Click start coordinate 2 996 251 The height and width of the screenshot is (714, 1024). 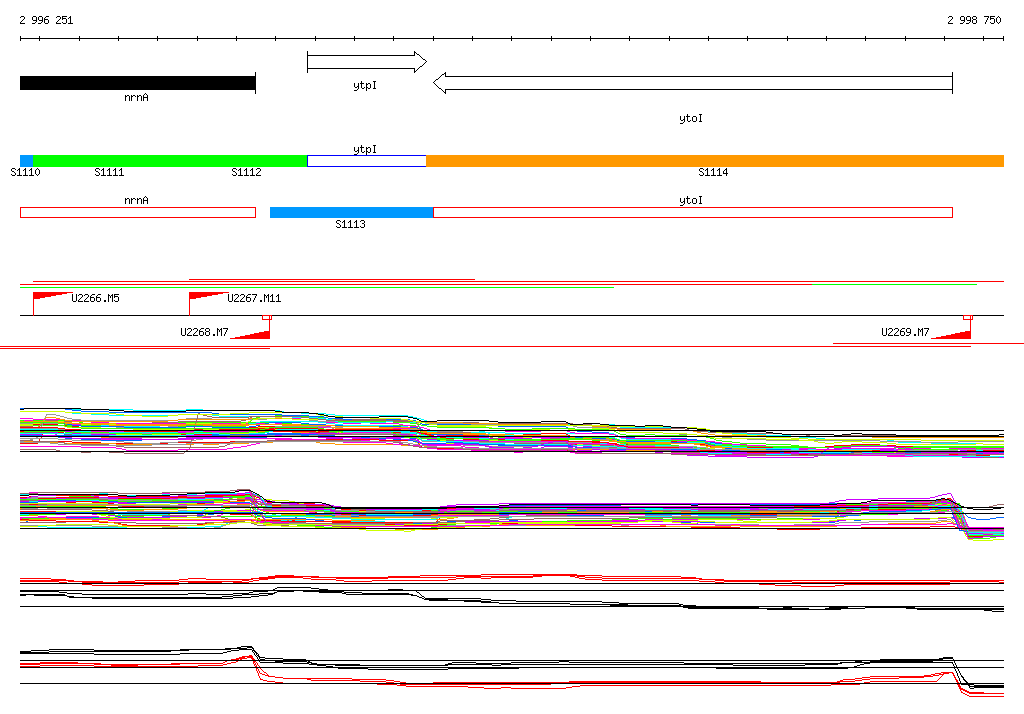click(x=46, y=20)
